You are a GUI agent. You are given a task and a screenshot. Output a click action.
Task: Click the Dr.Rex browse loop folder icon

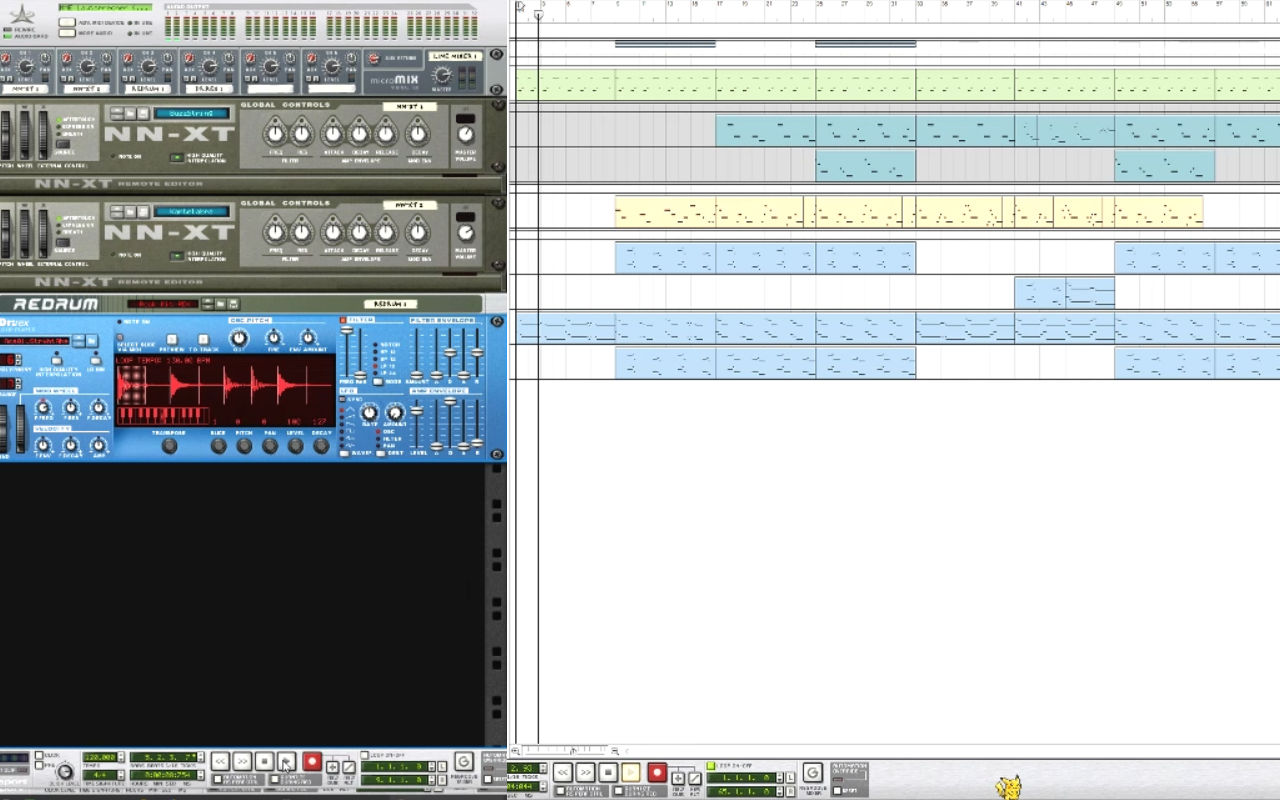[92, 341]
